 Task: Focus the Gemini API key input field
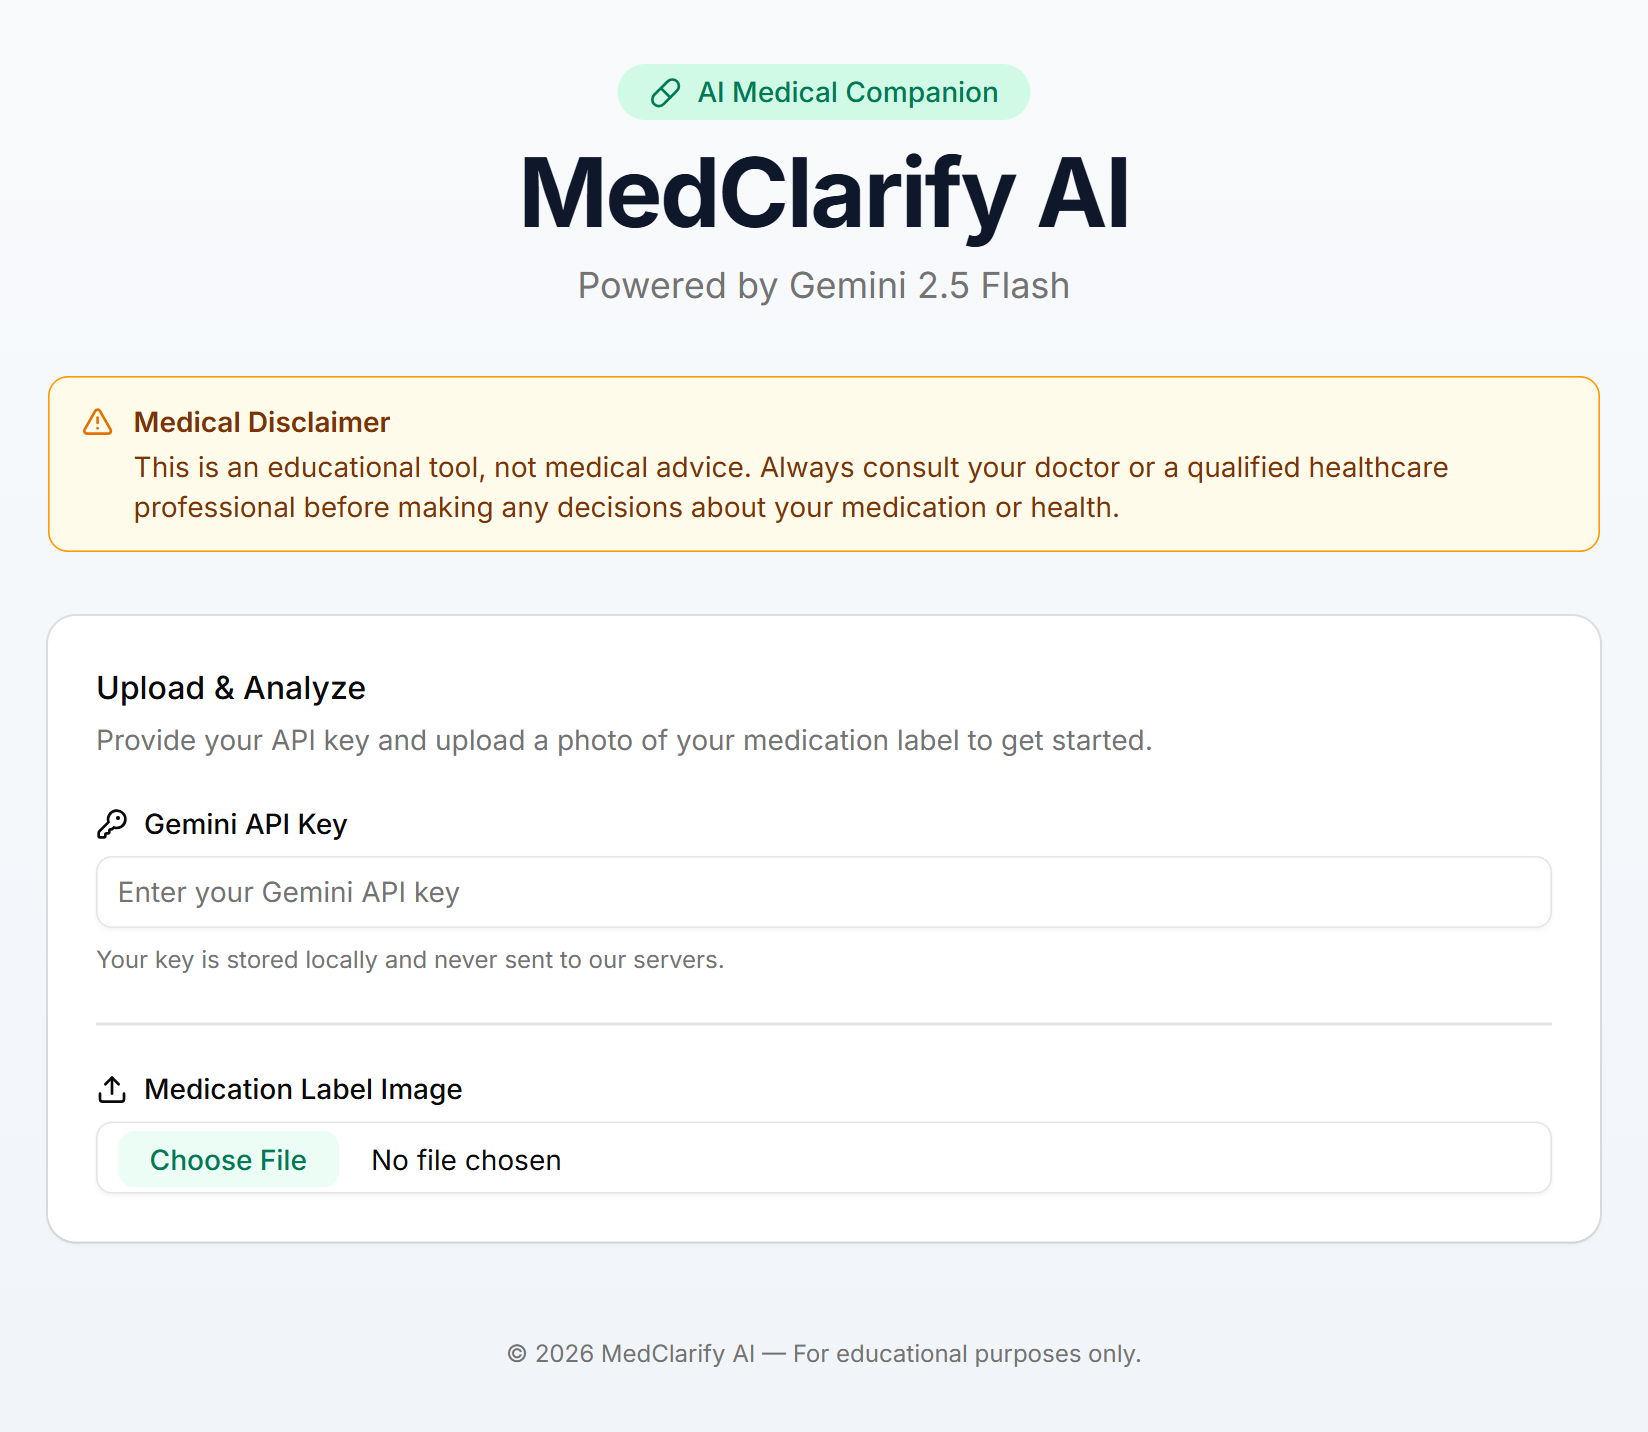[x=824, y=892]
